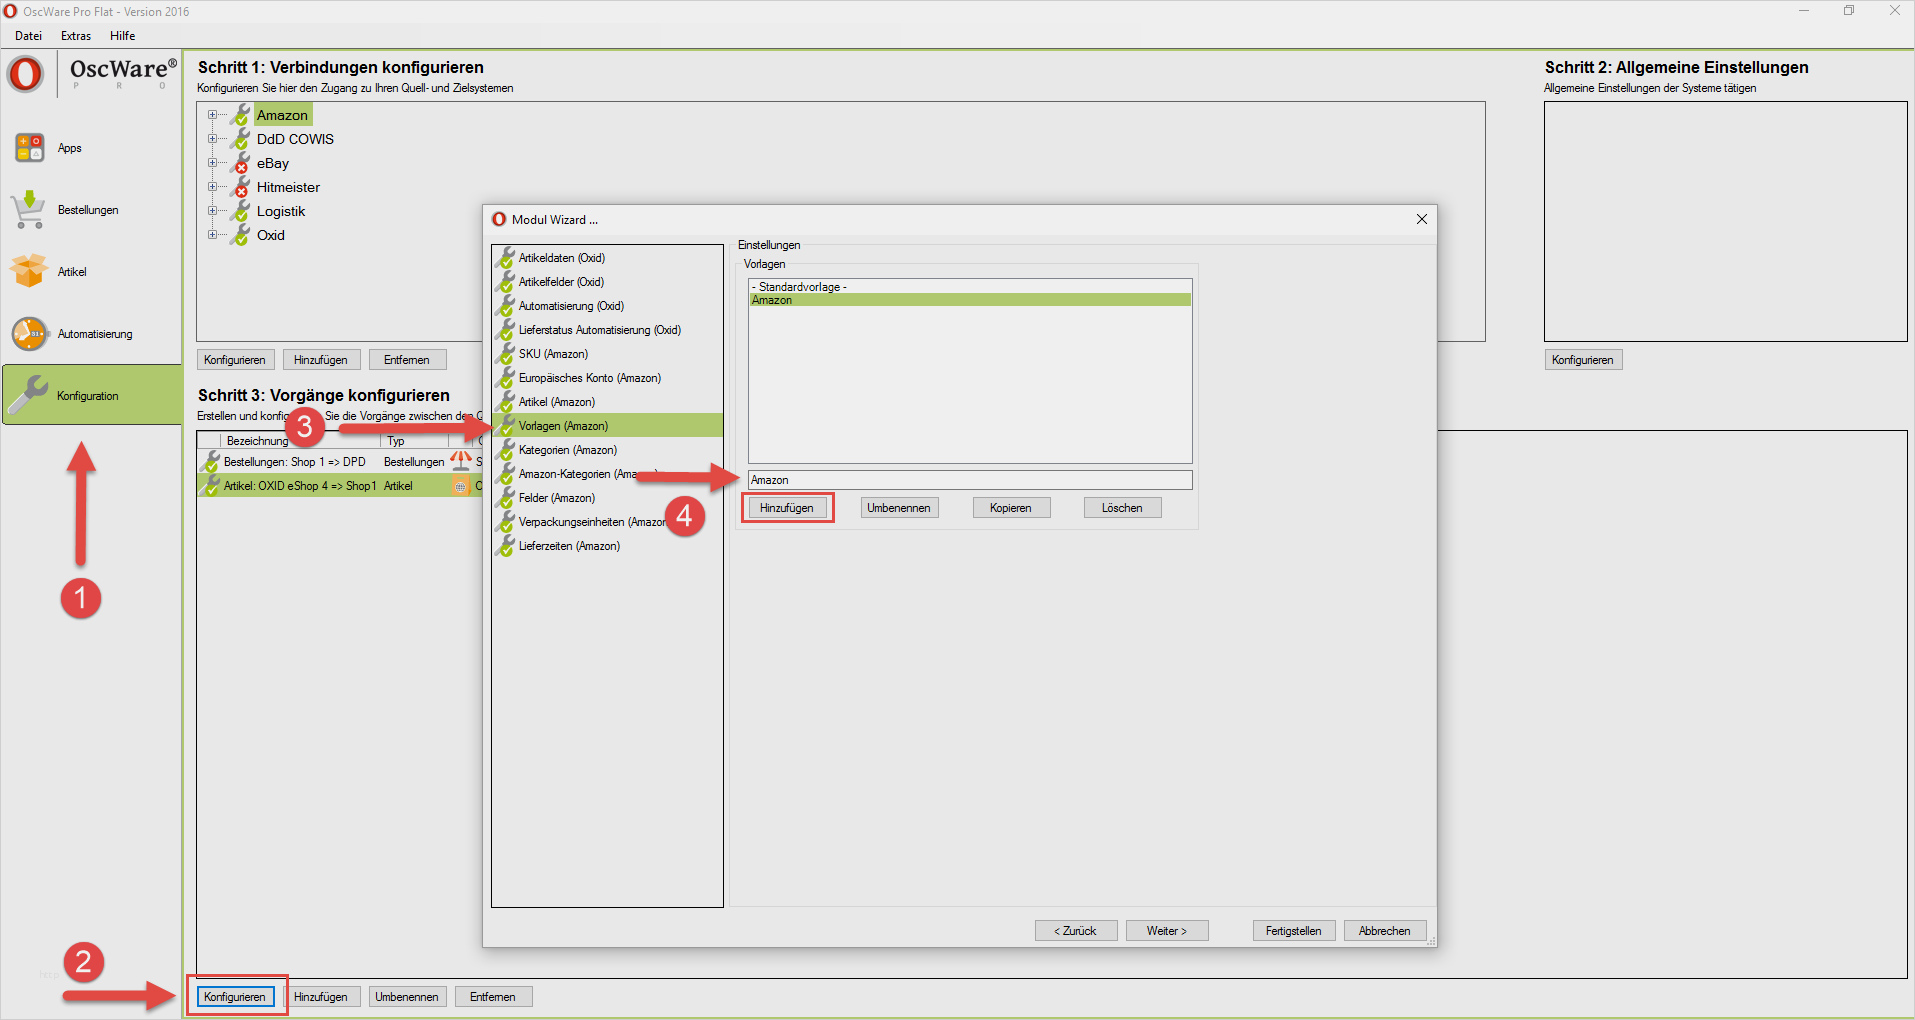The image size is (1915, 1020).
Task: Expand the Amazon connection tree node
Action: 212,115
